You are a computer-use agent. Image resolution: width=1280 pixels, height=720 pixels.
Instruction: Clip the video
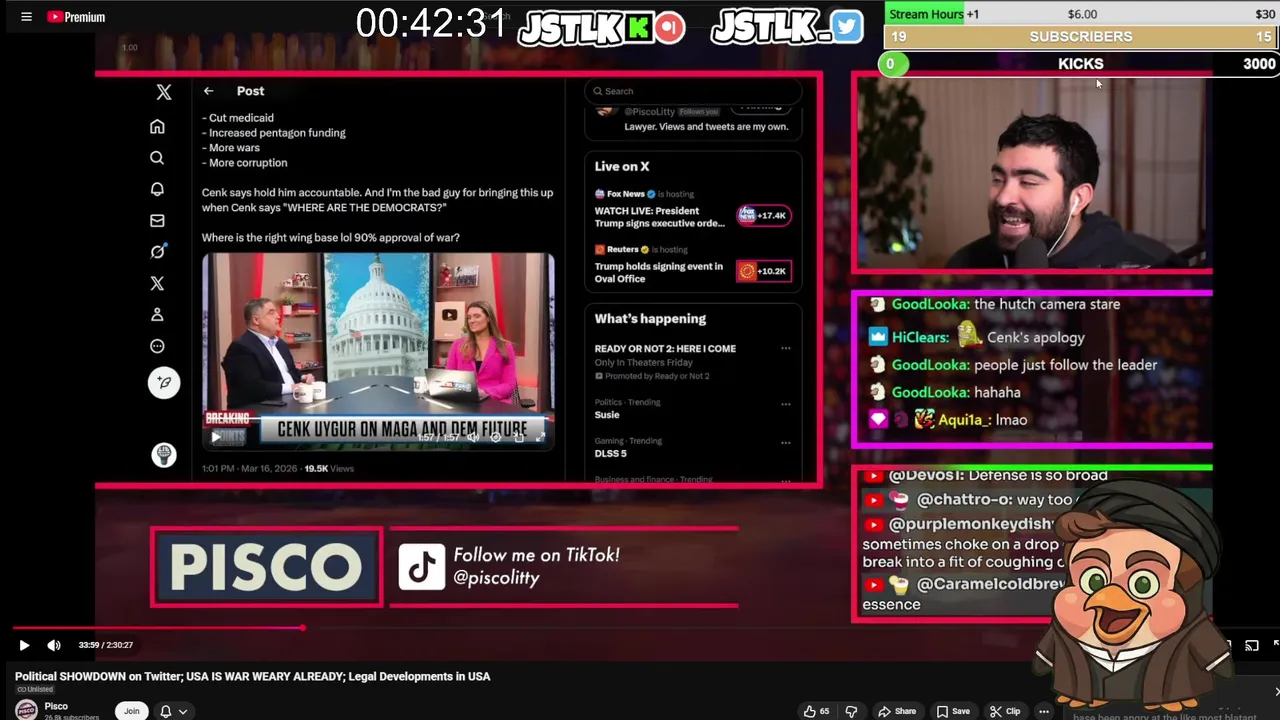click(x=1005, y=711)
